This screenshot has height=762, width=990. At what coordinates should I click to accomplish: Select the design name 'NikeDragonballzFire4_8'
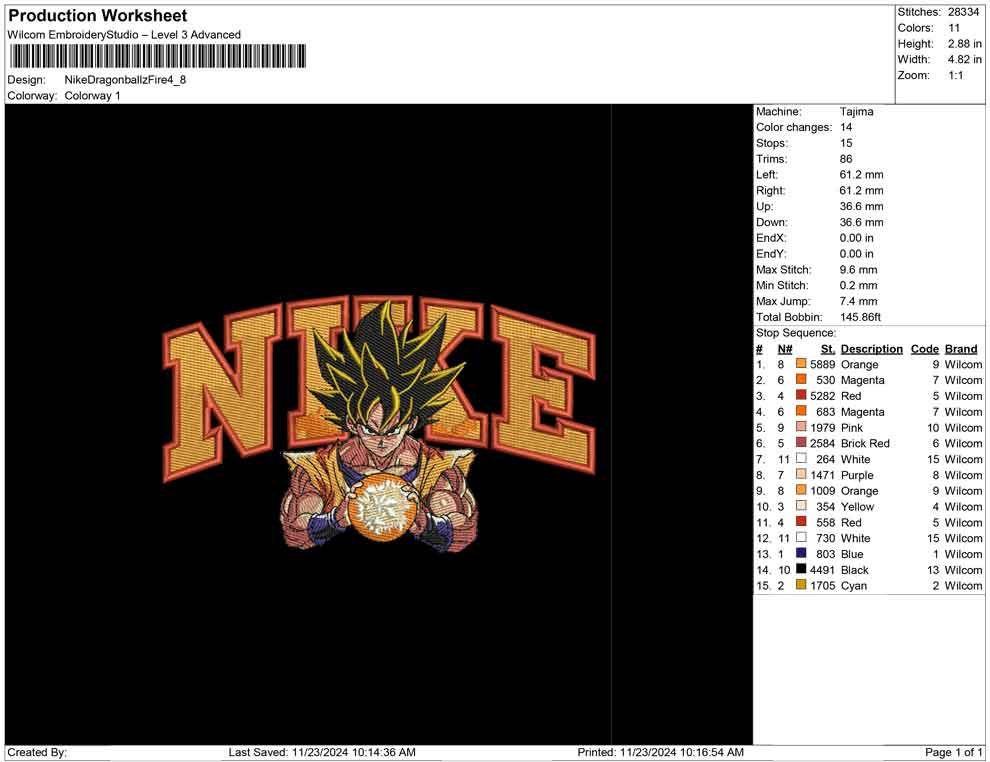point(125,80)
